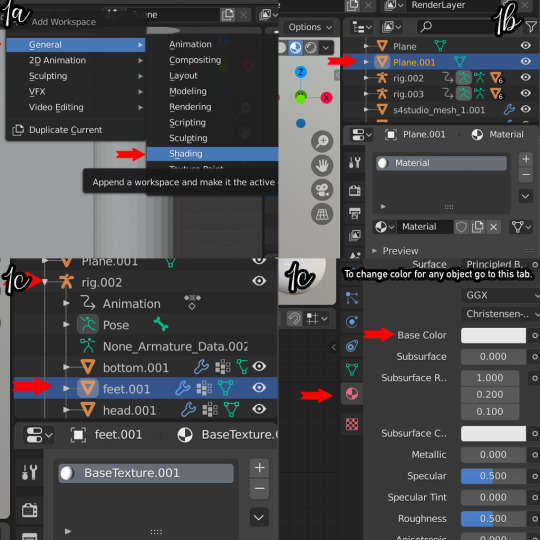The width and height of the screenshot is (540, 540).
Task: Click the Subsurface Color swatch
Action: pyautogui.click(x=493, y=434)
